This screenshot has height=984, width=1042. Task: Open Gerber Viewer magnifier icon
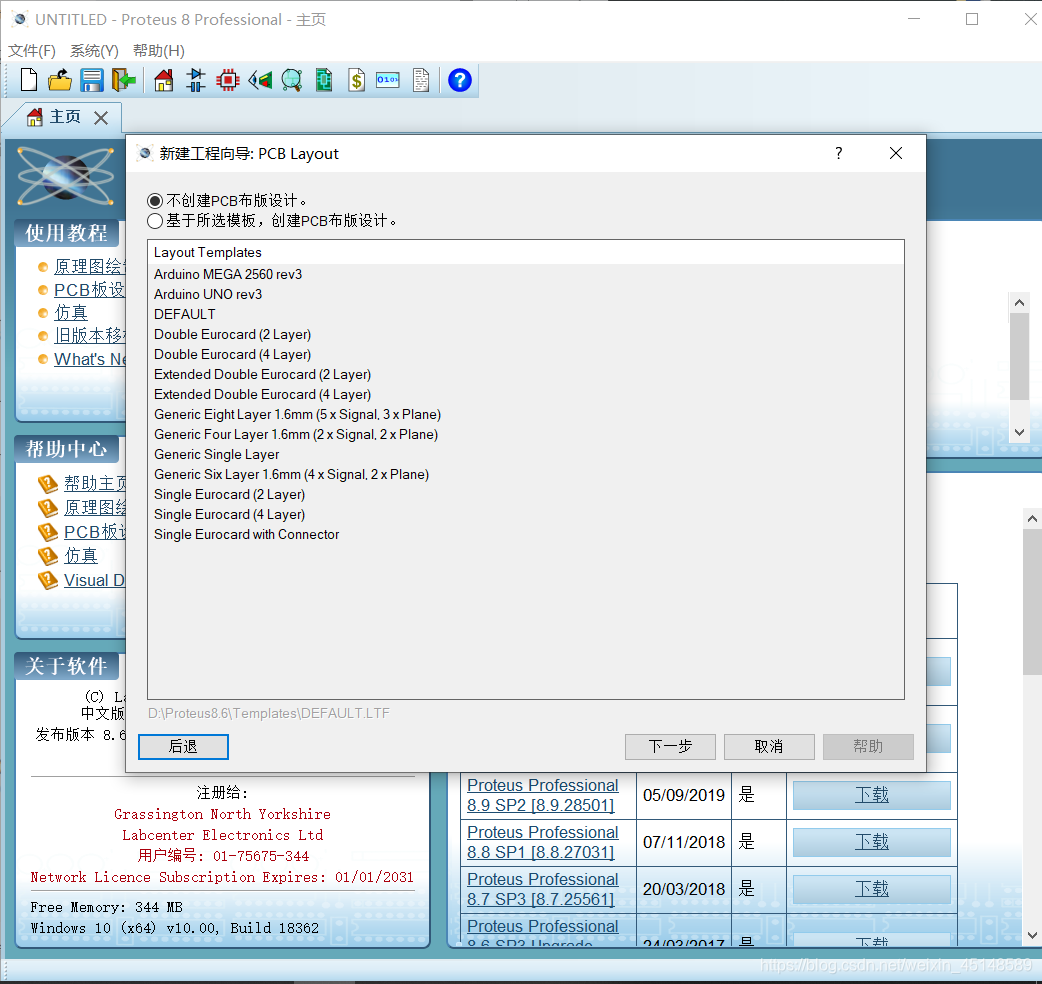tap(292, 80)
